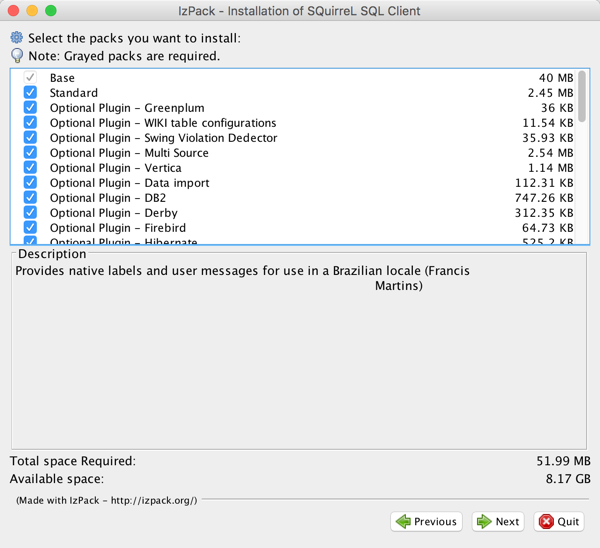
Task: Click the Description panel heading
Action: [52, 254]
